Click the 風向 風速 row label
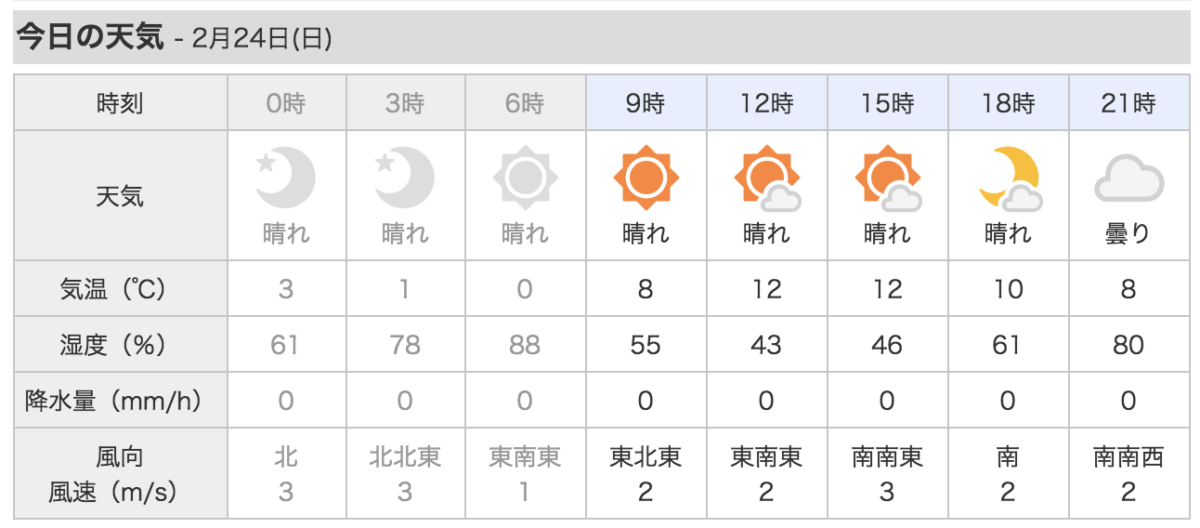The height and width of the screenshot is (528, 1200). tap(120, 475)
